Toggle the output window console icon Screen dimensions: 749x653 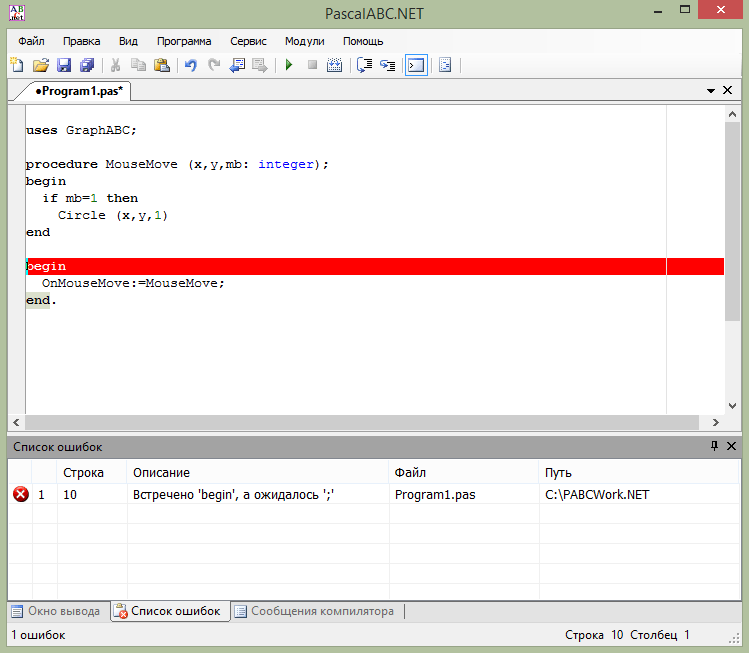[x=416, y=65]
